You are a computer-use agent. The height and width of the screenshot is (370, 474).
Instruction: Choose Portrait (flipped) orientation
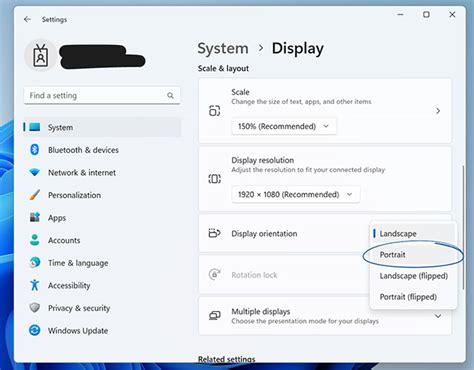413,297
